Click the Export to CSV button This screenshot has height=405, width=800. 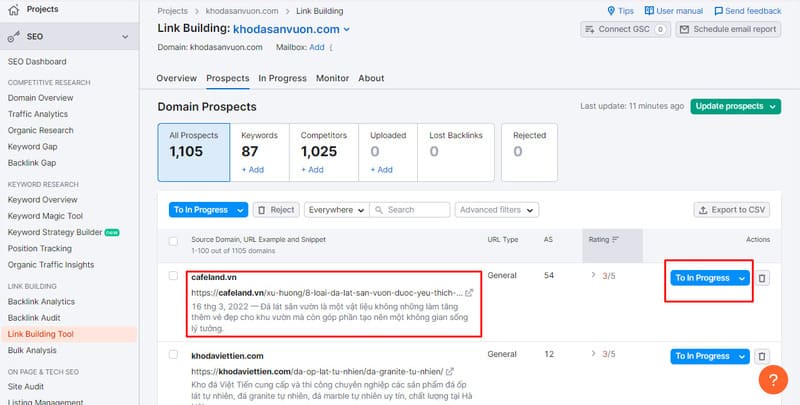[x=732, y=210]
